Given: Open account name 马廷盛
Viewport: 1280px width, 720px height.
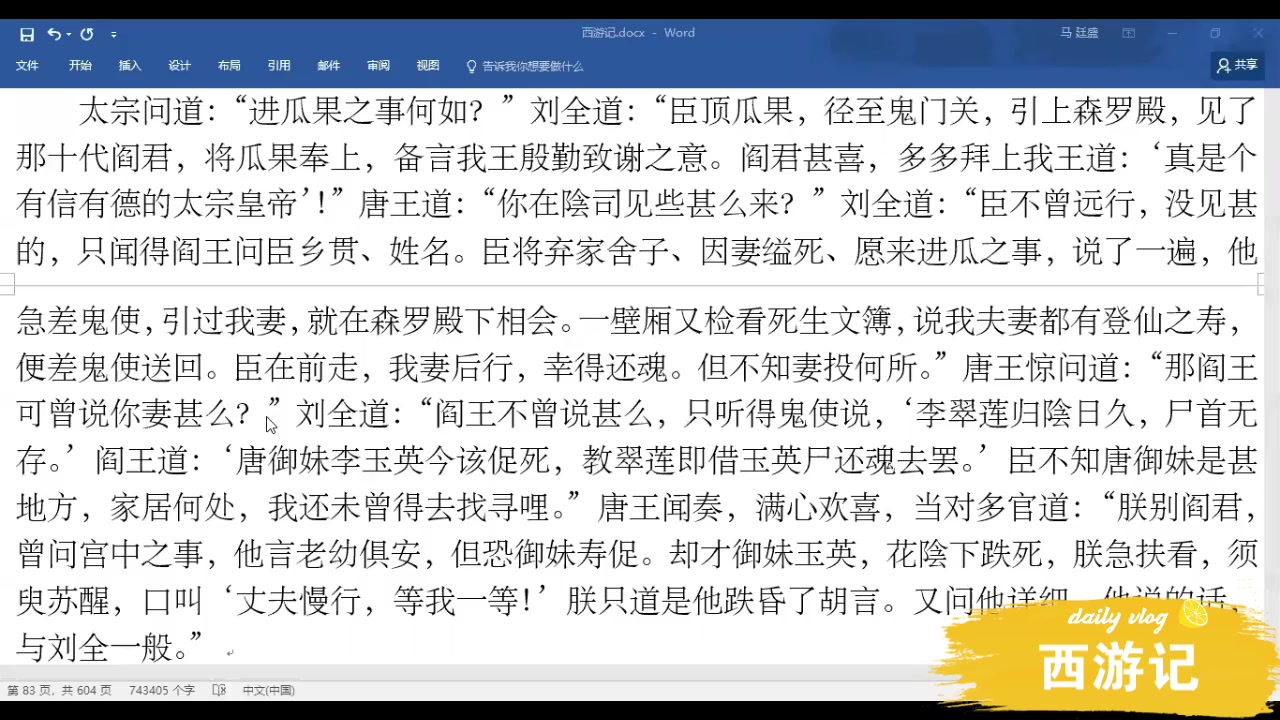Looking at the screenshot, I should point(1079,33).
